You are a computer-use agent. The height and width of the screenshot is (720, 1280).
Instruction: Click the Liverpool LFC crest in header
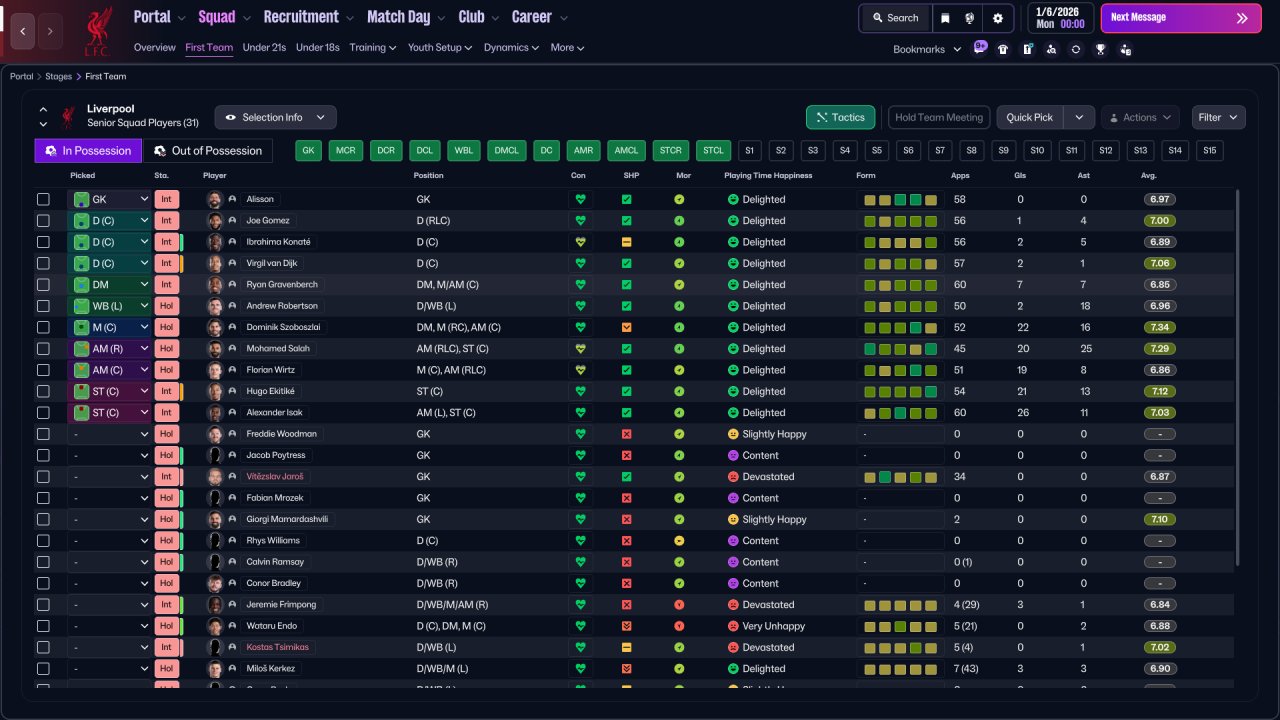click(98, 30)
